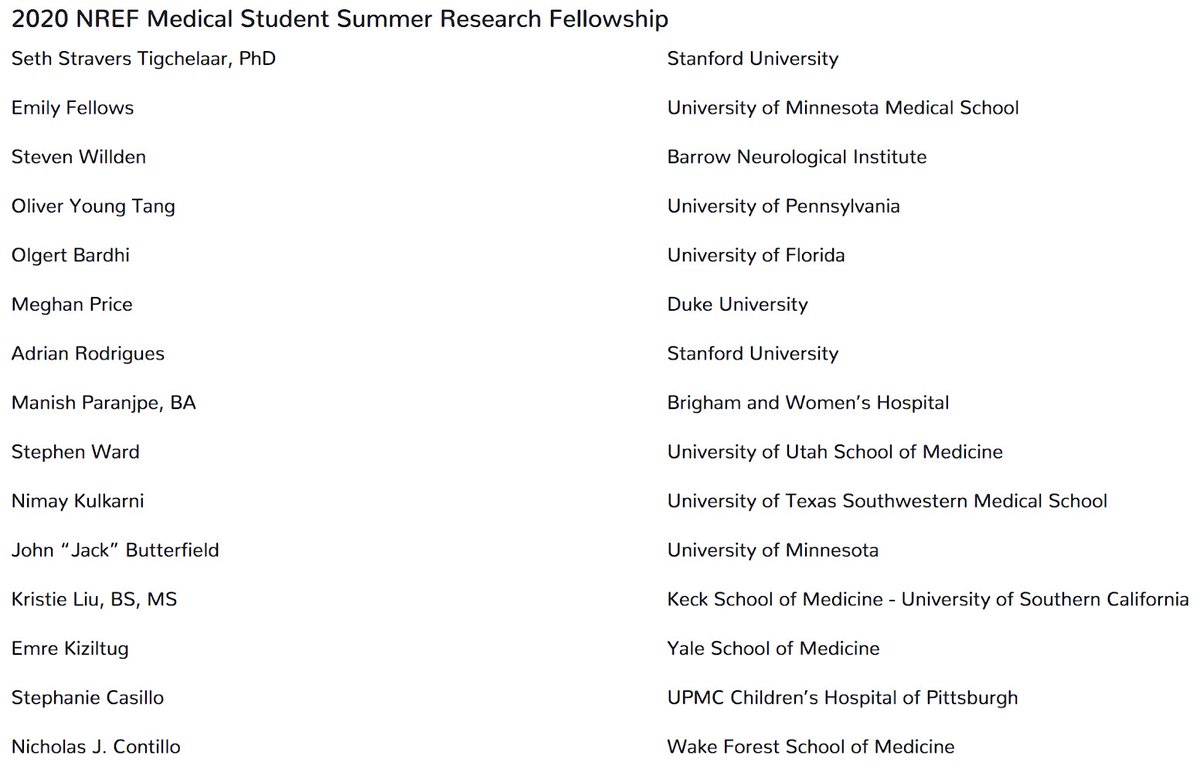
Task: Select Adrian Rodrigues entry
Action: click(x=88, y=354)
